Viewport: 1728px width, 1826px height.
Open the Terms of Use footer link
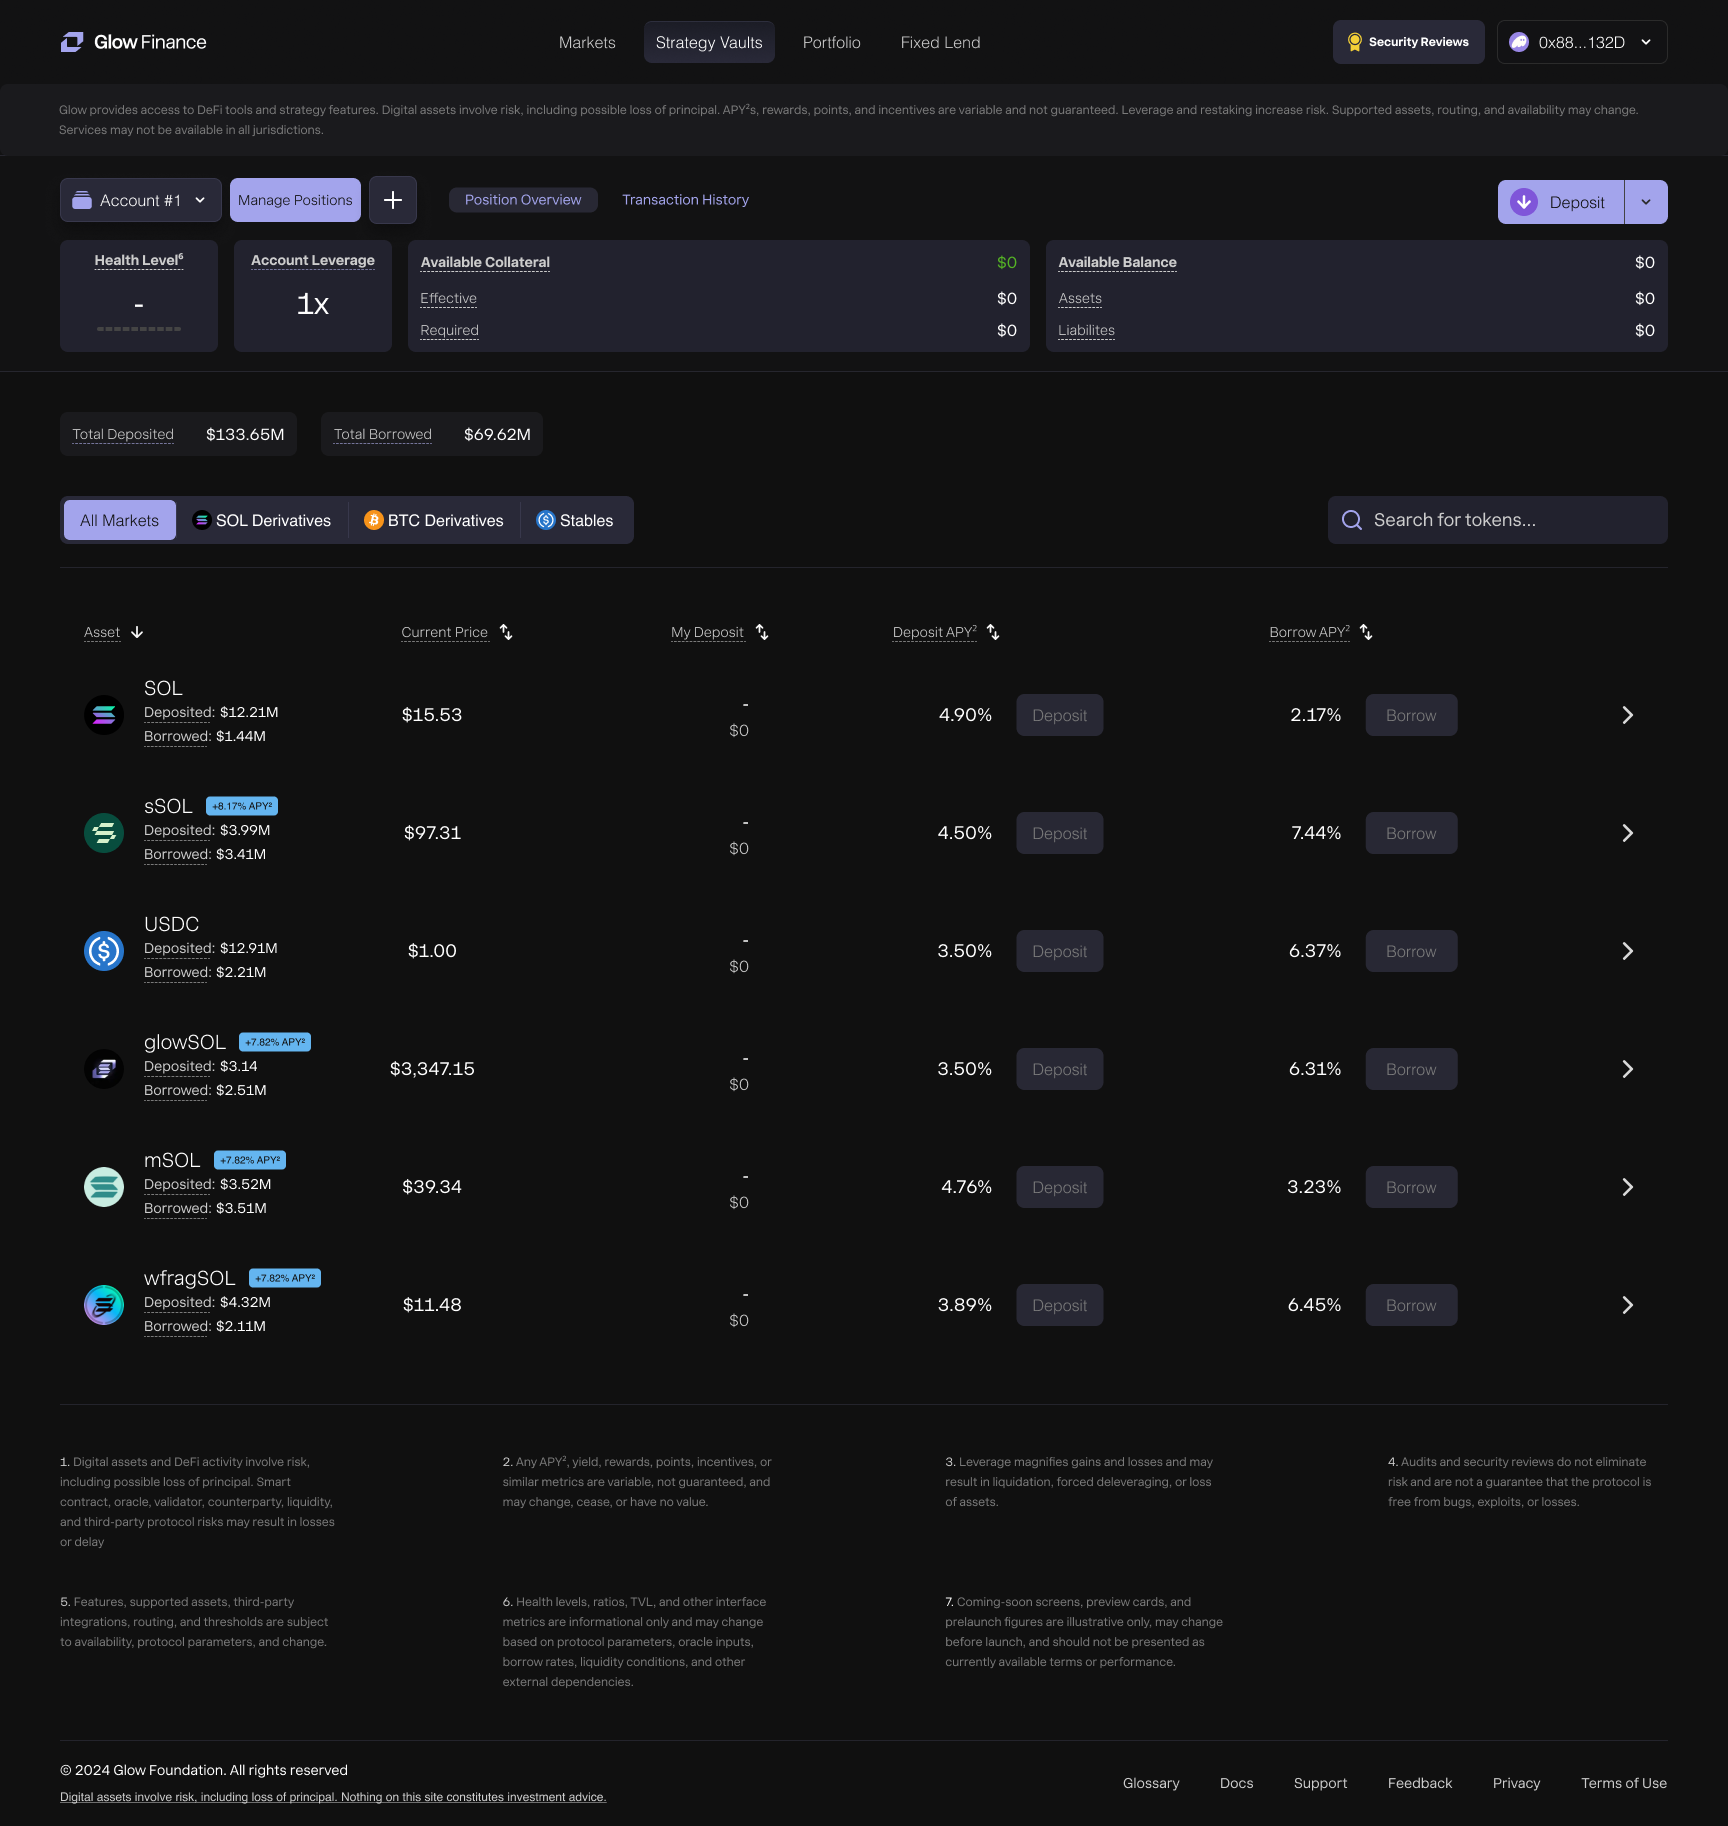point(1624,1783)
